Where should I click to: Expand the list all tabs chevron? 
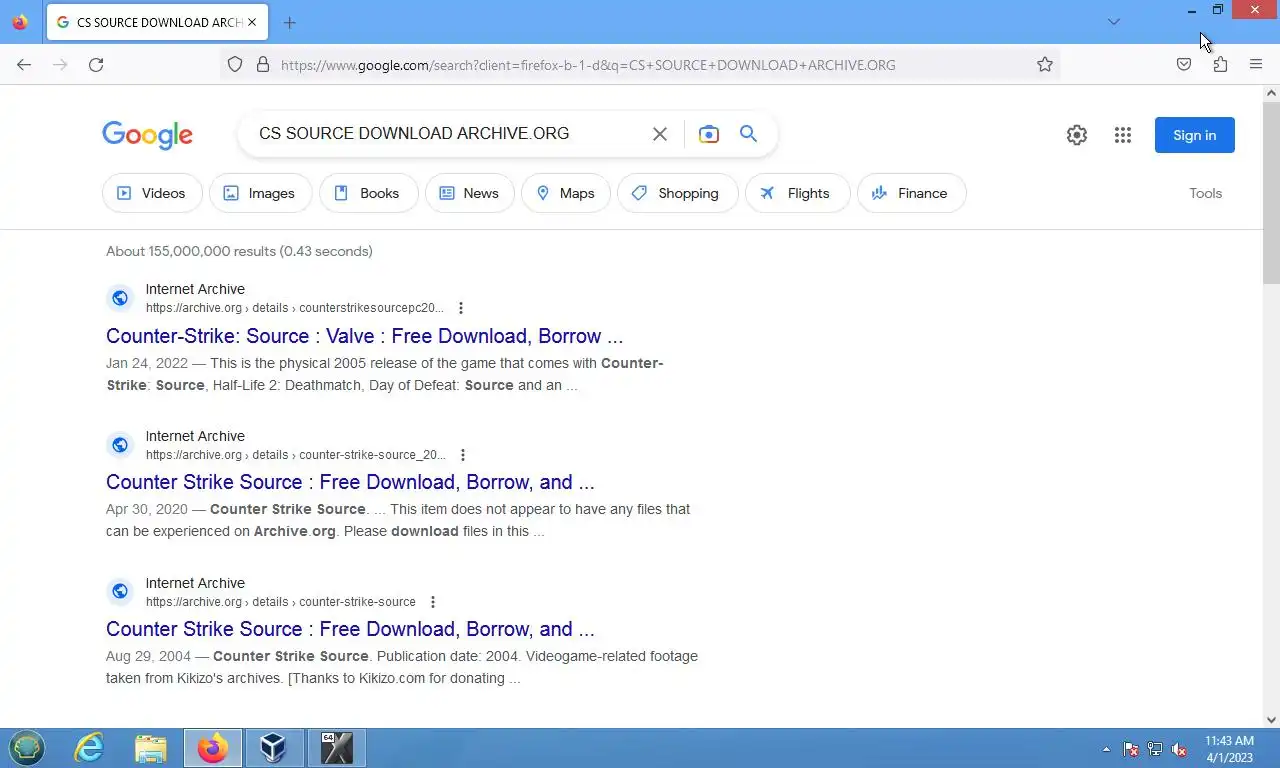click(x=1114, y=22)
